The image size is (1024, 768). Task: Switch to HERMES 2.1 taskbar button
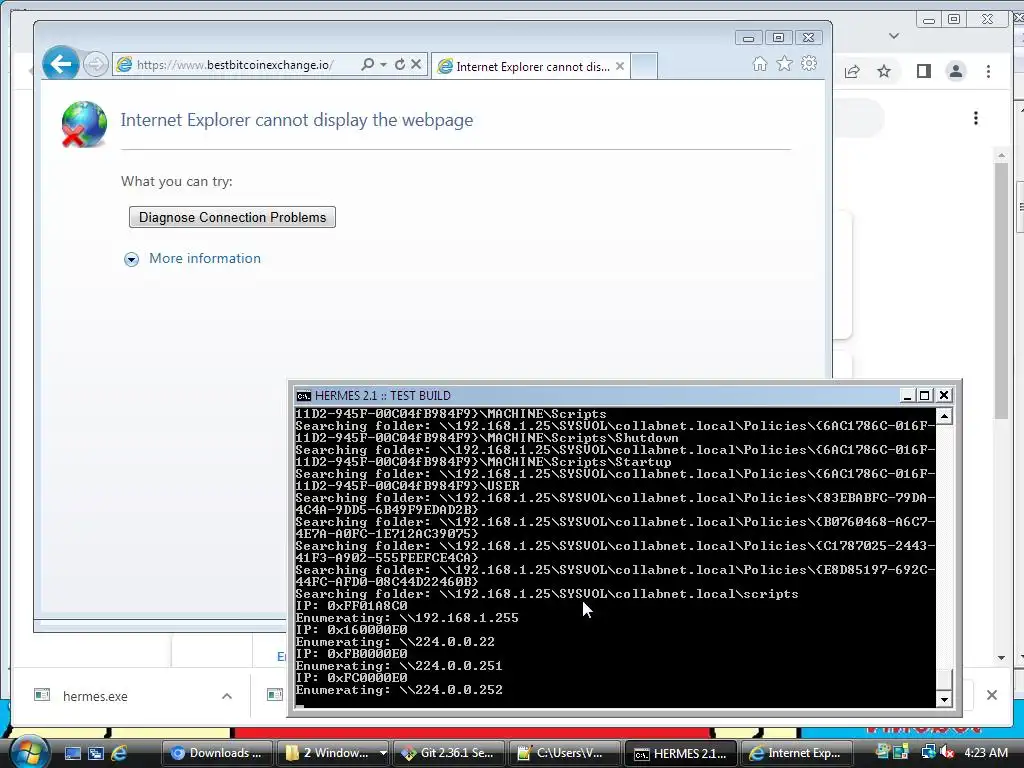pyautogui.click(x=680, y=753)
